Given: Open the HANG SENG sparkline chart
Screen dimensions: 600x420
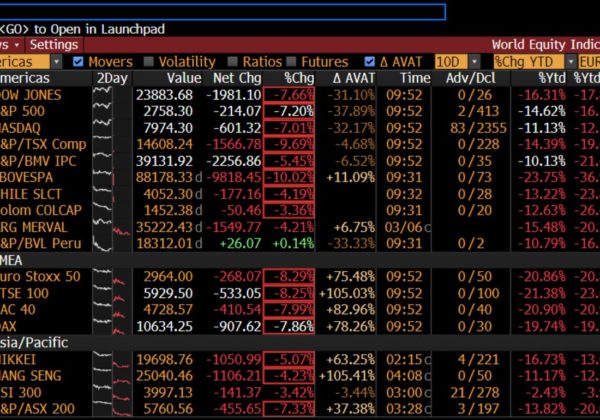Looking at the screenshot, I should [112, 376].
